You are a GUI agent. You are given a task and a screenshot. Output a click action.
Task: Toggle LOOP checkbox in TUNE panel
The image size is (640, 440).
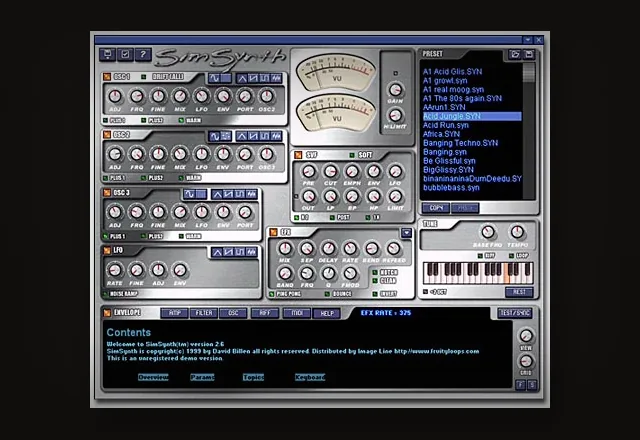click(x=511, y=256)
